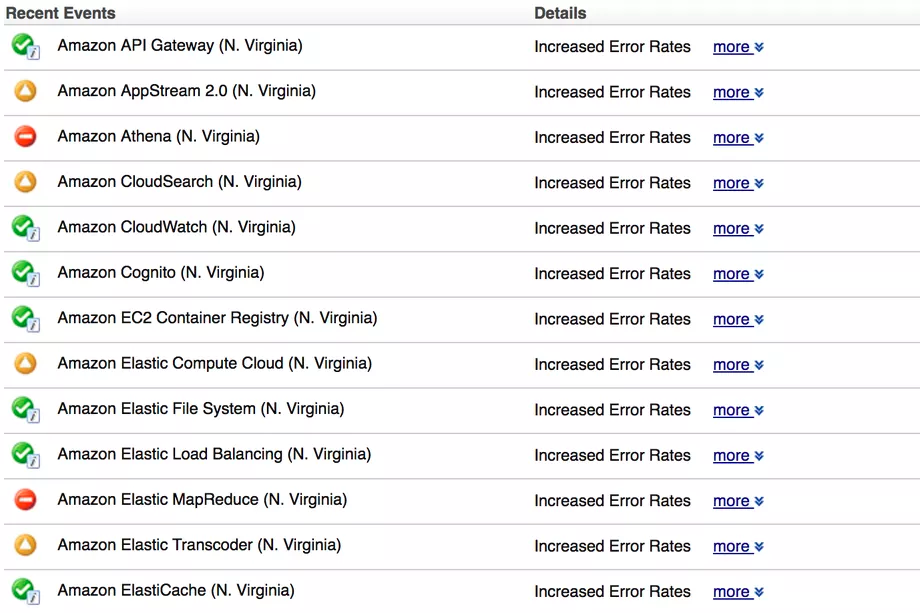The height and width of the screenshot is (613, 920).
Task: Show more details for Amazon Cognito
Action: point(738,274)
